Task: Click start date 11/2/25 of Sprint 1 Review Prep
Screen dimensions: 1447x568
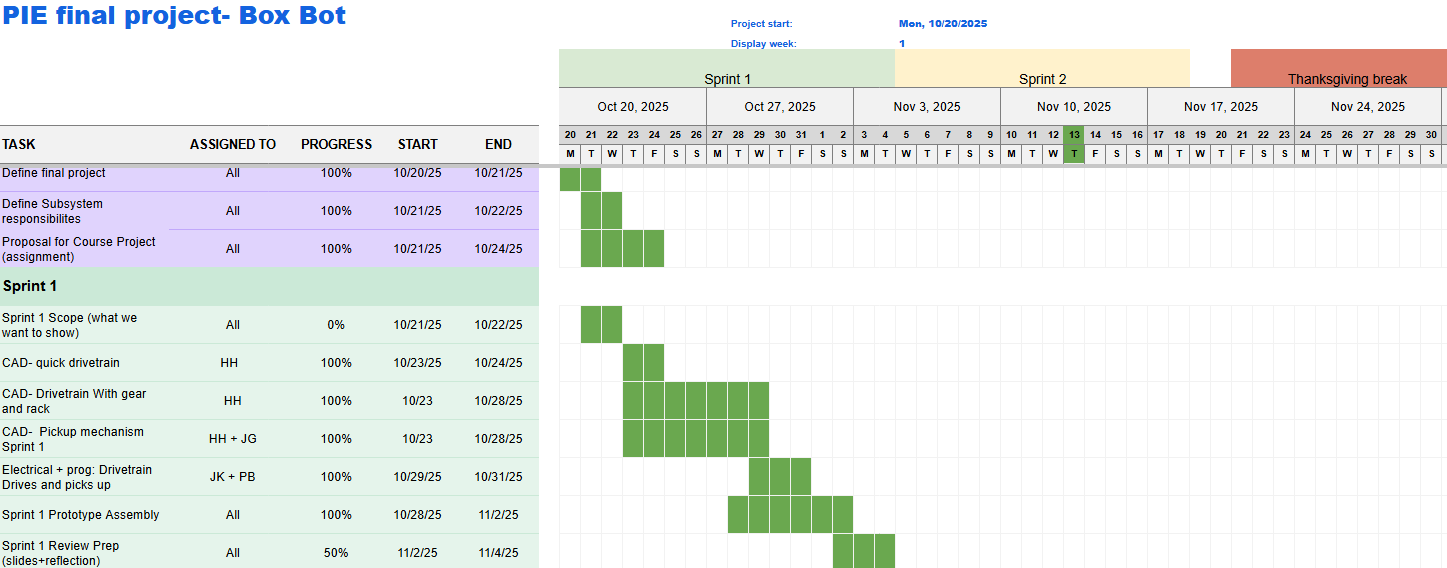Action: click(x=417, y=552)
